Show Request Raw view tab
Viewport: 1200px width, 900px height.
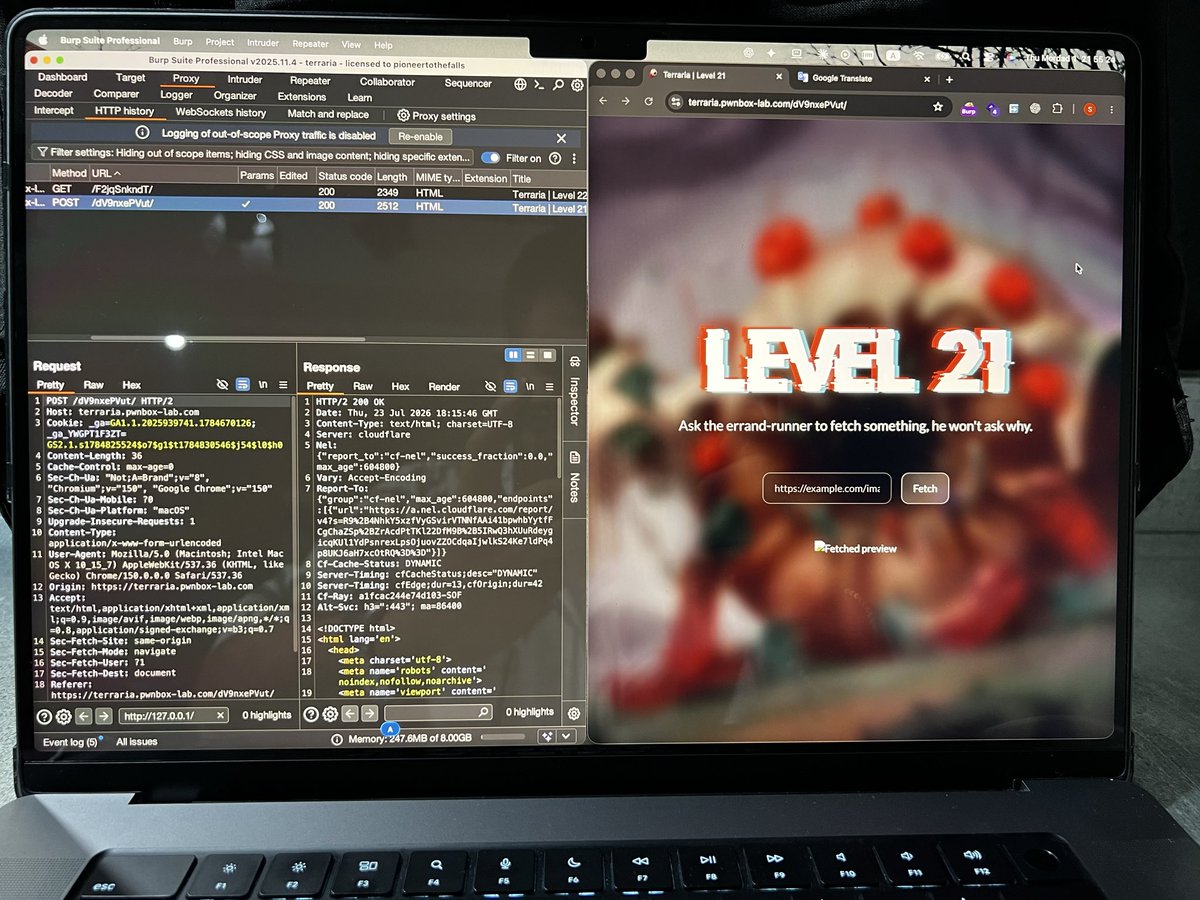pyautogui.click(x=93, y=385)
